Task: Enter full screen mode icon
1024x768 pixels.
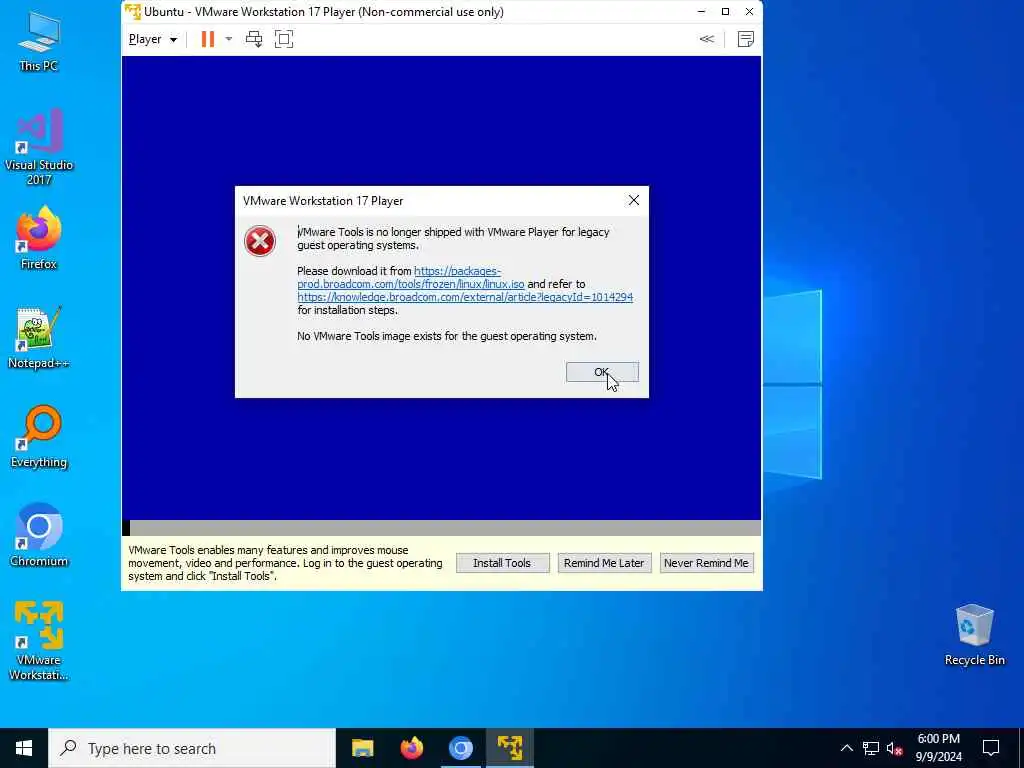Action: pos(284,39)
